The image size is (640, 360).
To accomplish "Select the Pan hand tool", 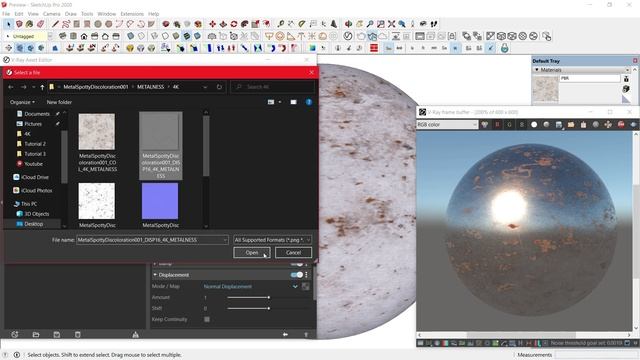I will [359, 24].
